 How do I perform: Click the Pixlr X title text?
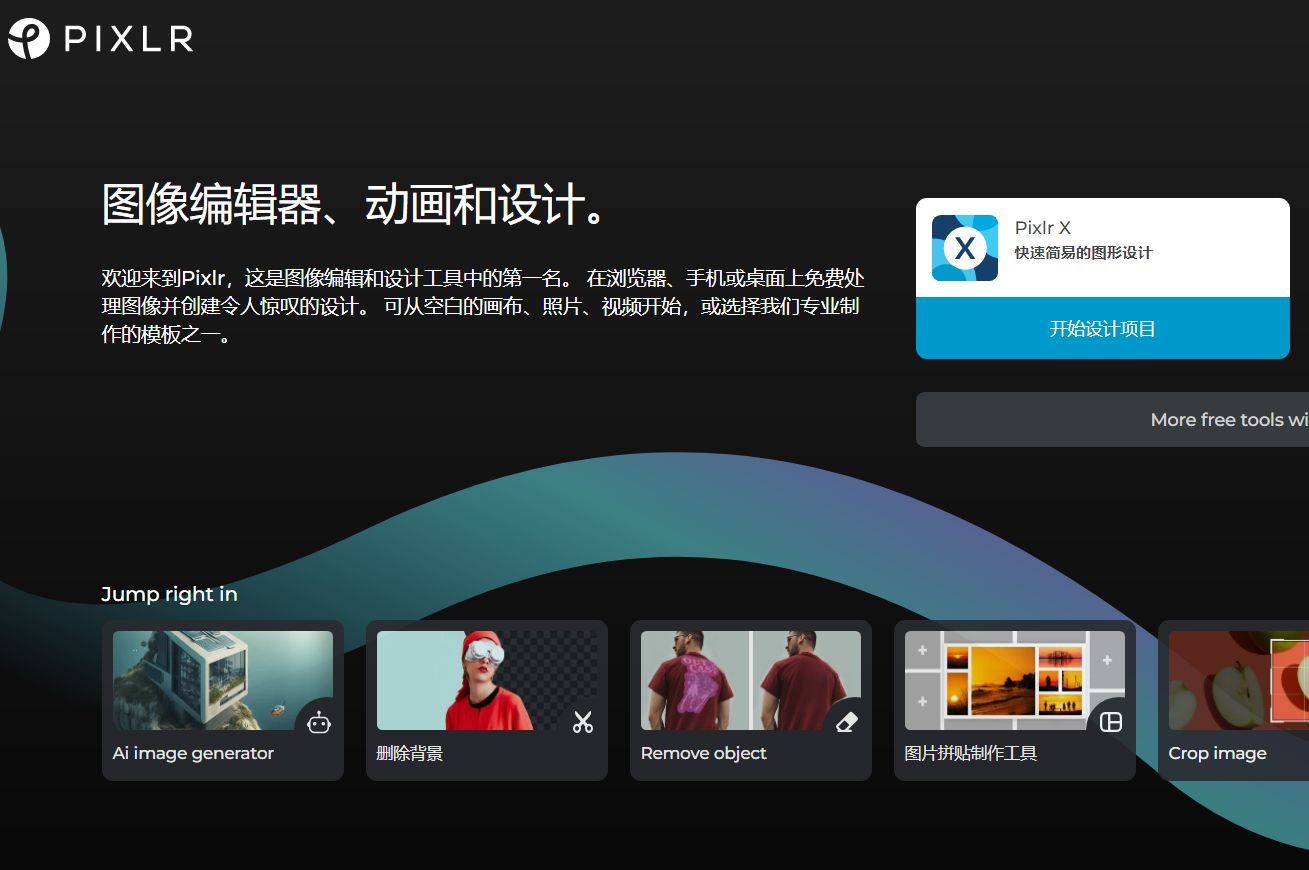[x=1042, y=228]
